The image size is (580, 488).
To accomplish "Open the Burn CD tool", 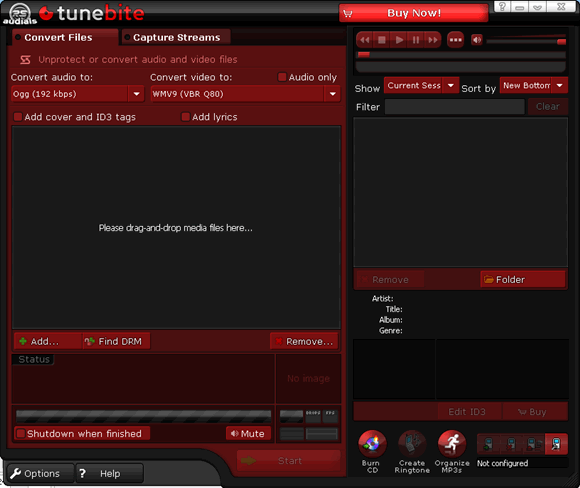I will pos(372,444).
